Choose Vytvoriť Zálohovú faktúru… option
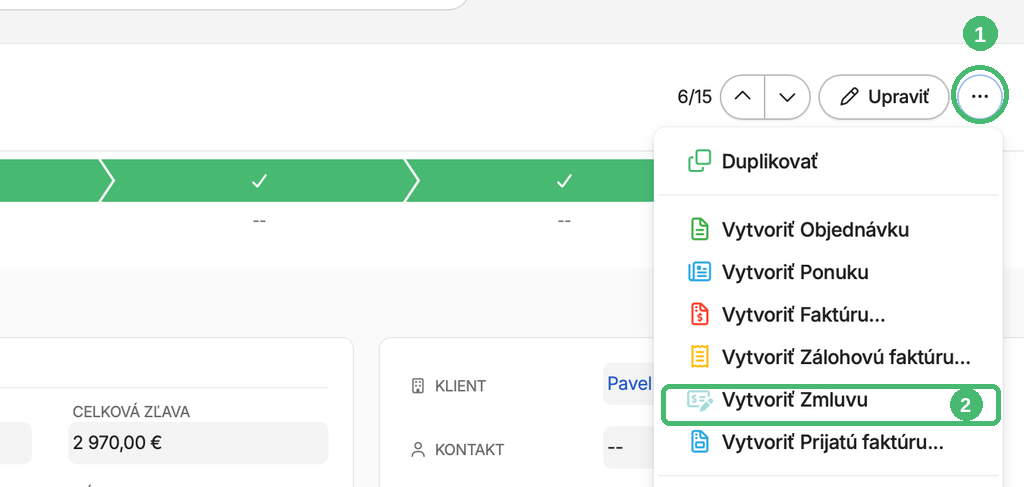The image size is (1024, 487). [828, 357]
